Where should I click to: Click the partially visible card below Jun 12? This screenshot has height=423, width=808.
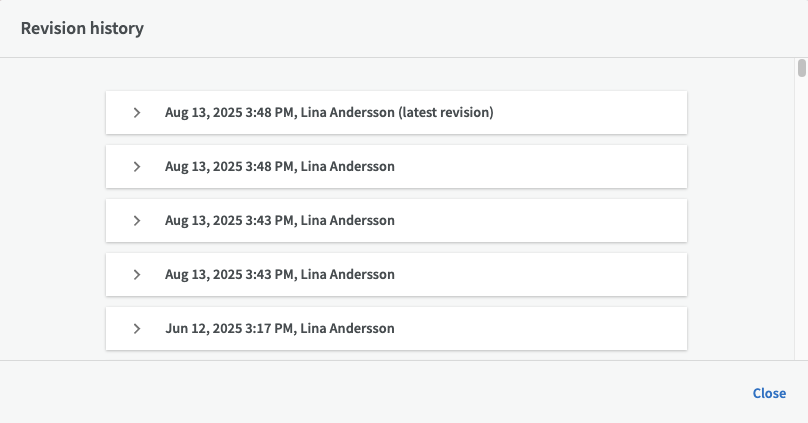[x=396, y=355]
